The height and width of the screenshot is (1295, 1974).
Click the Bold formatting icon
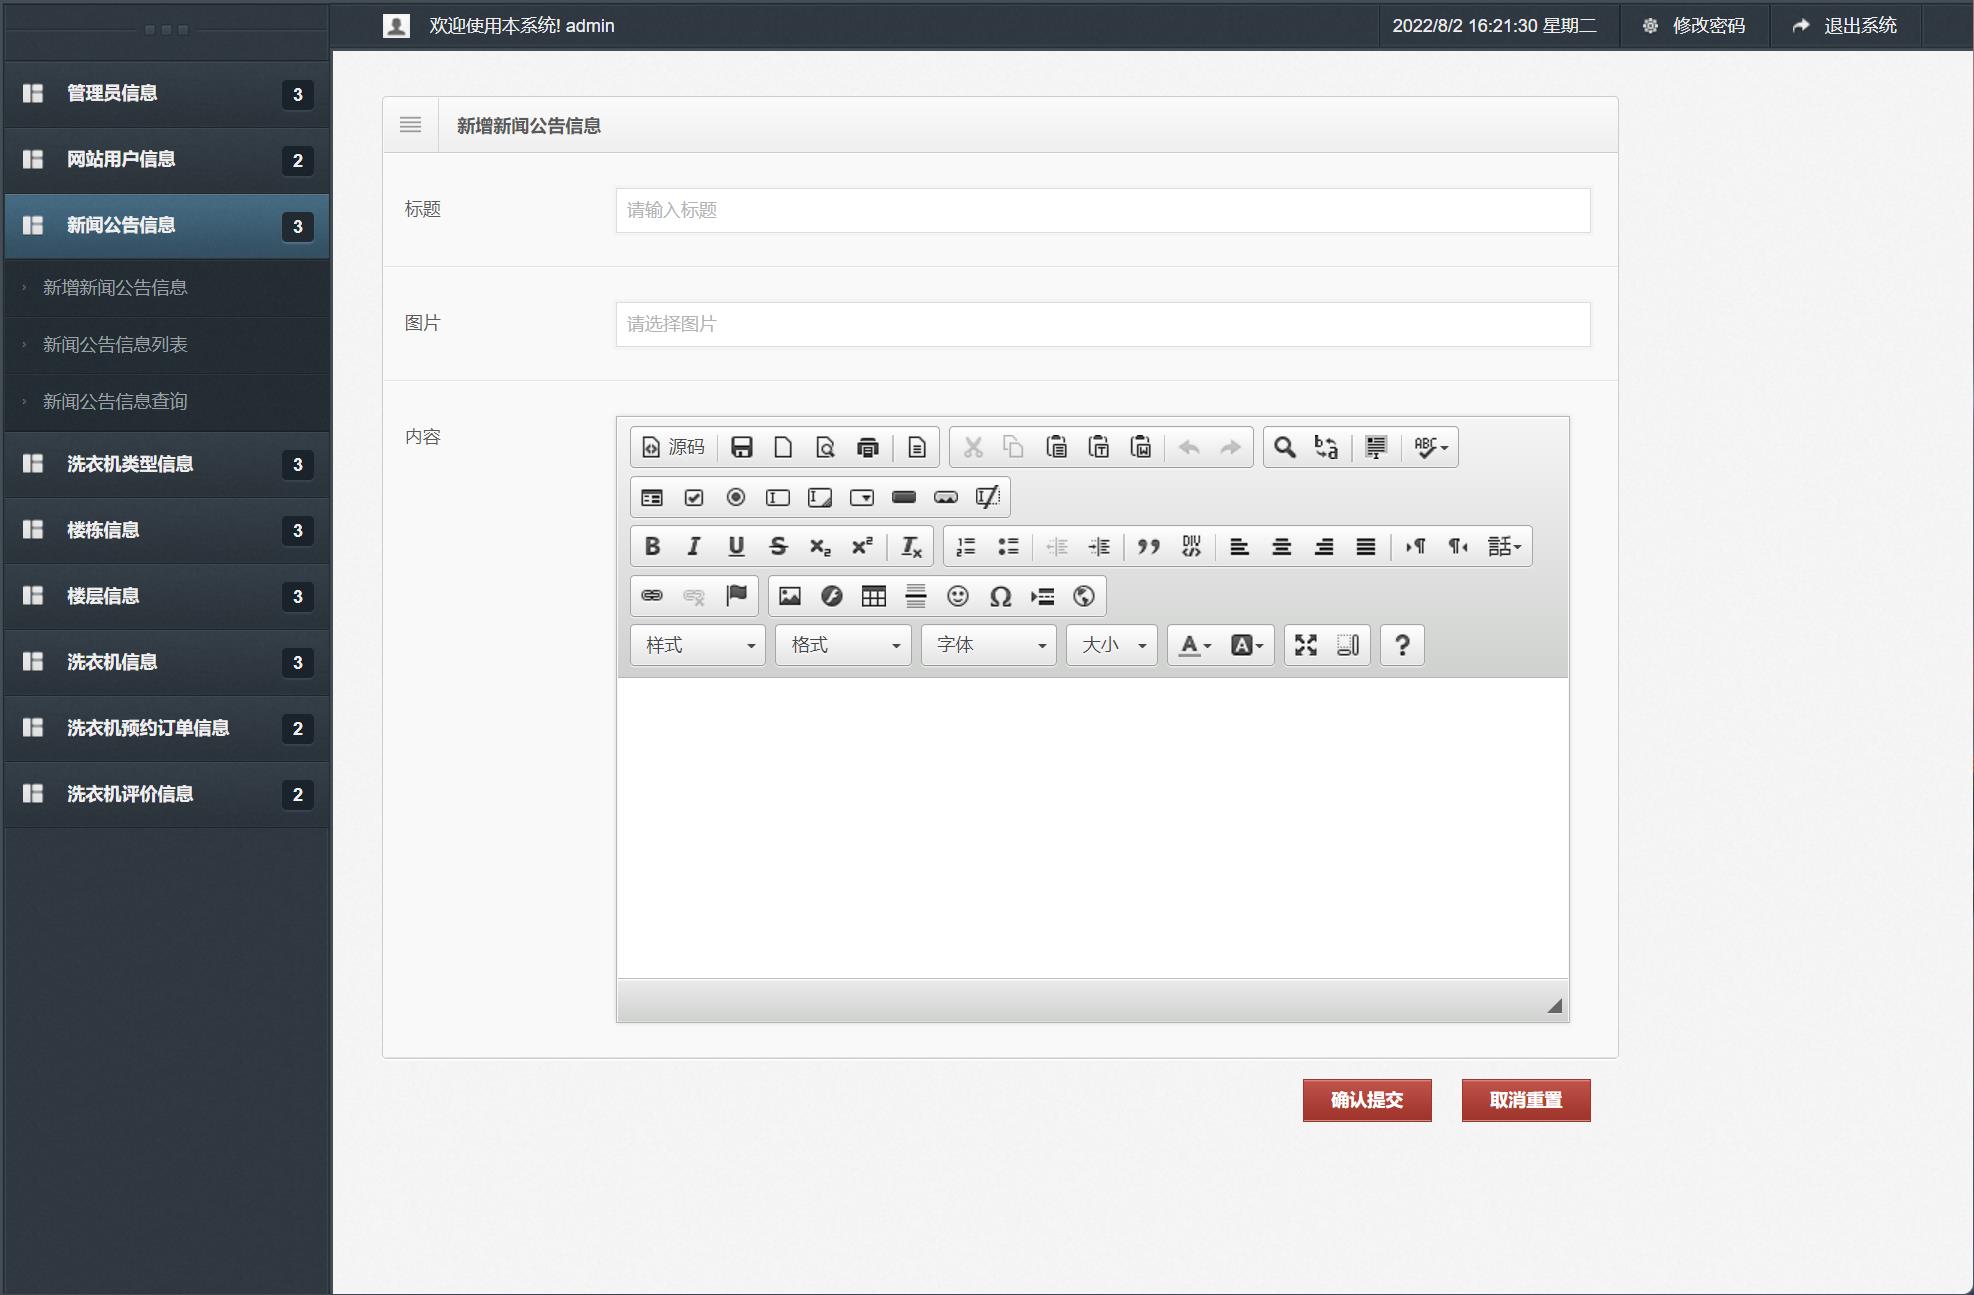coord(652,546)
